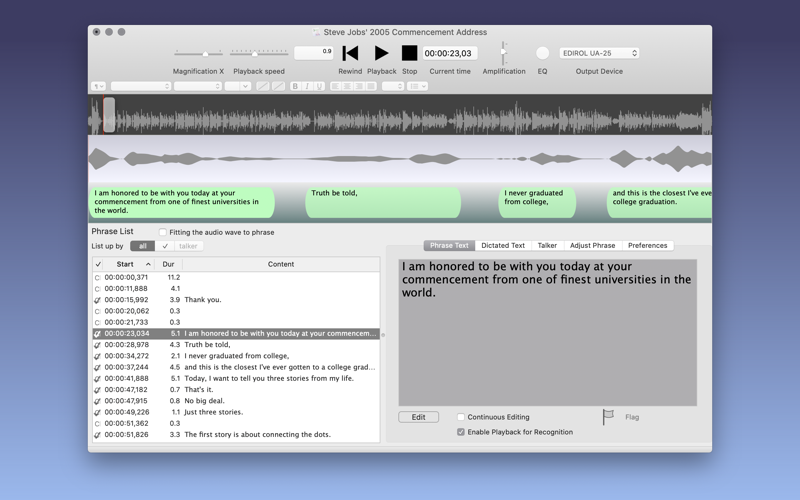The height and width of the screenshot is (500, 800).
Task: Open the EDIROL UA-25 output device dropdown
Action: tap(599, 53)
